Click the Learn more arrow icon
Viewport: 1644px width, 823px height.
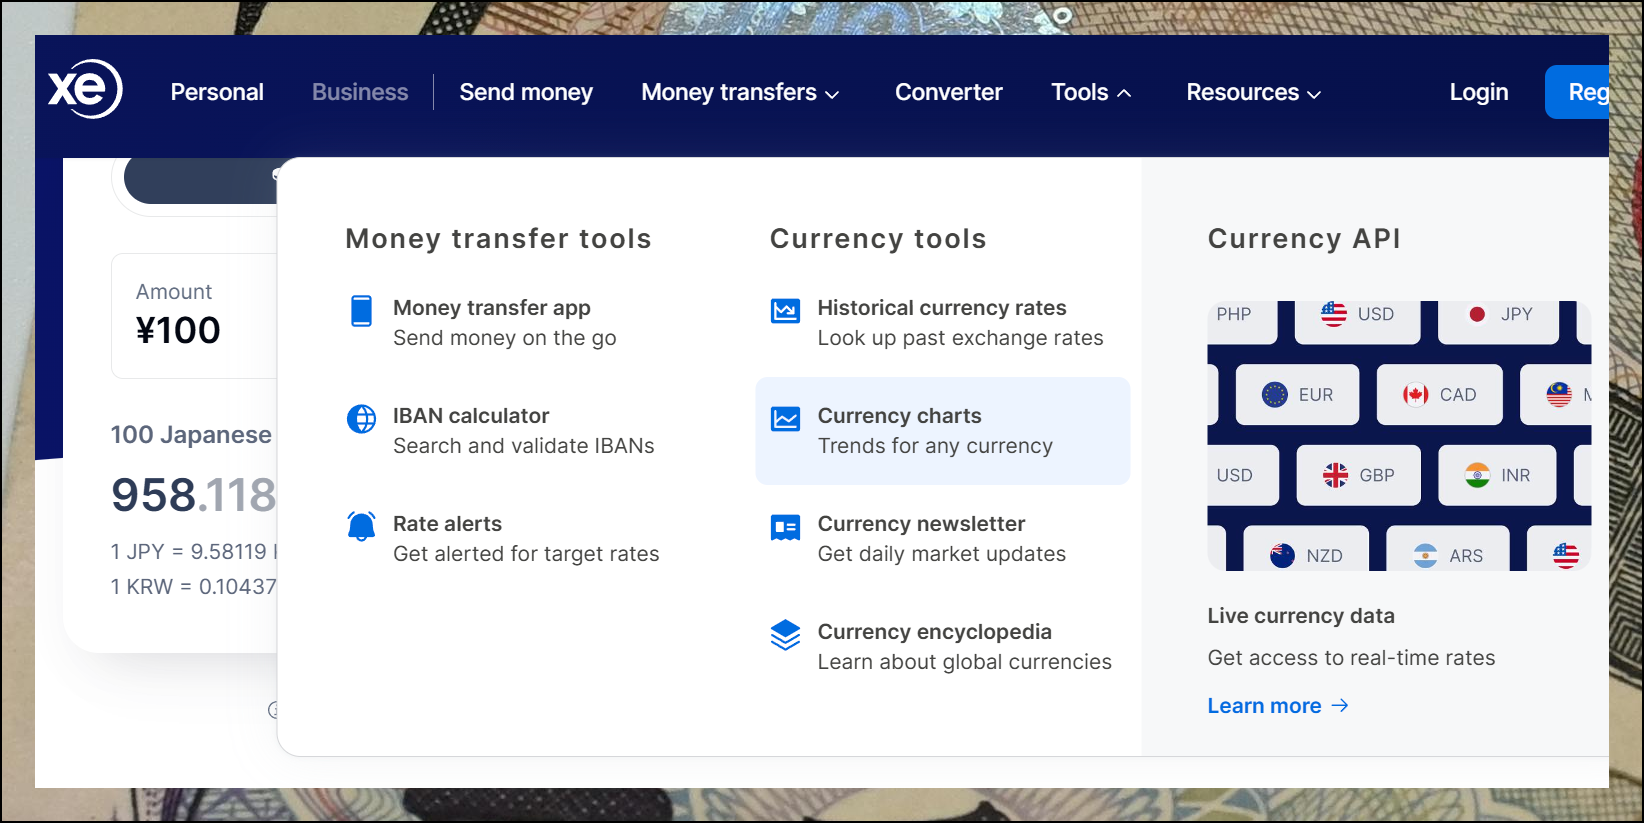coord(1340,706)
